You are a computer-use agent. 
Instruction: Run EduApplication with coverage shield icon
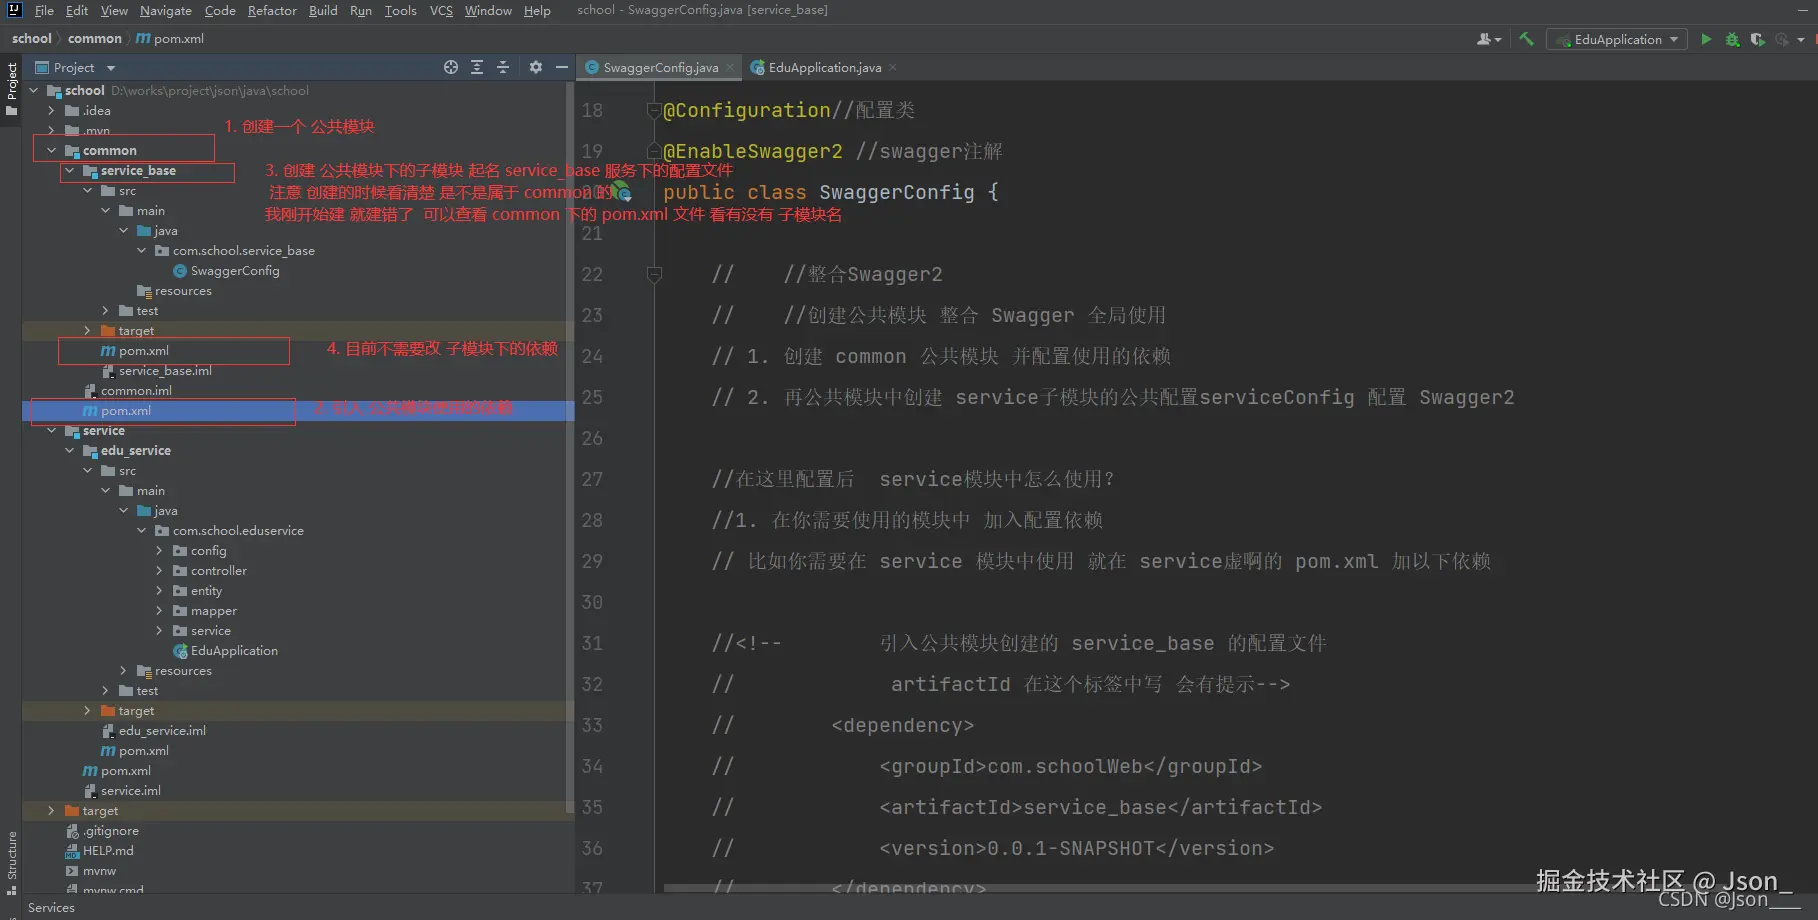(1757, 39)
